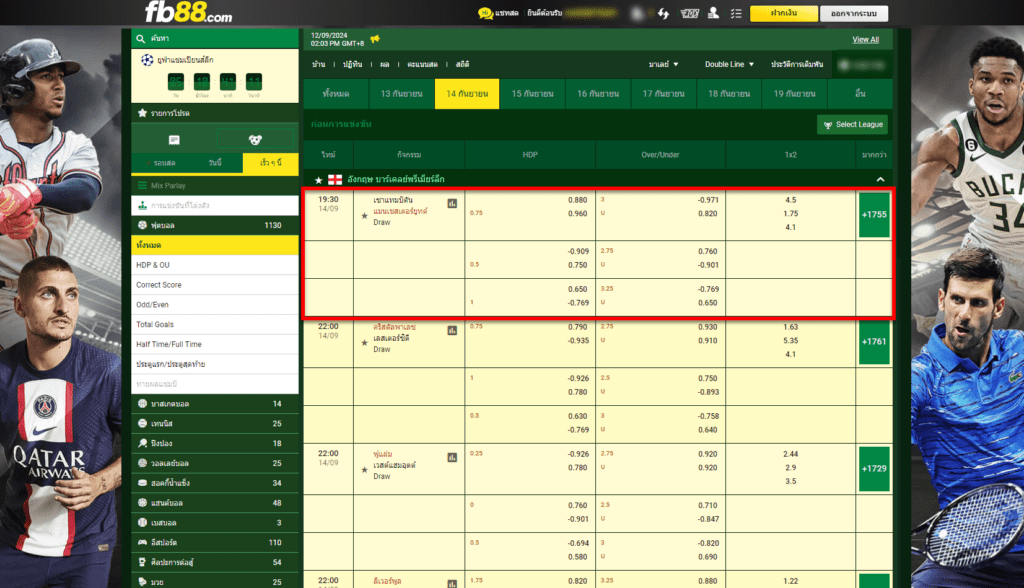Image resolution: width=1024 pixels, height=588 pixels.
Task: Click the trophy icon in Select League
Action: [828, 125]
